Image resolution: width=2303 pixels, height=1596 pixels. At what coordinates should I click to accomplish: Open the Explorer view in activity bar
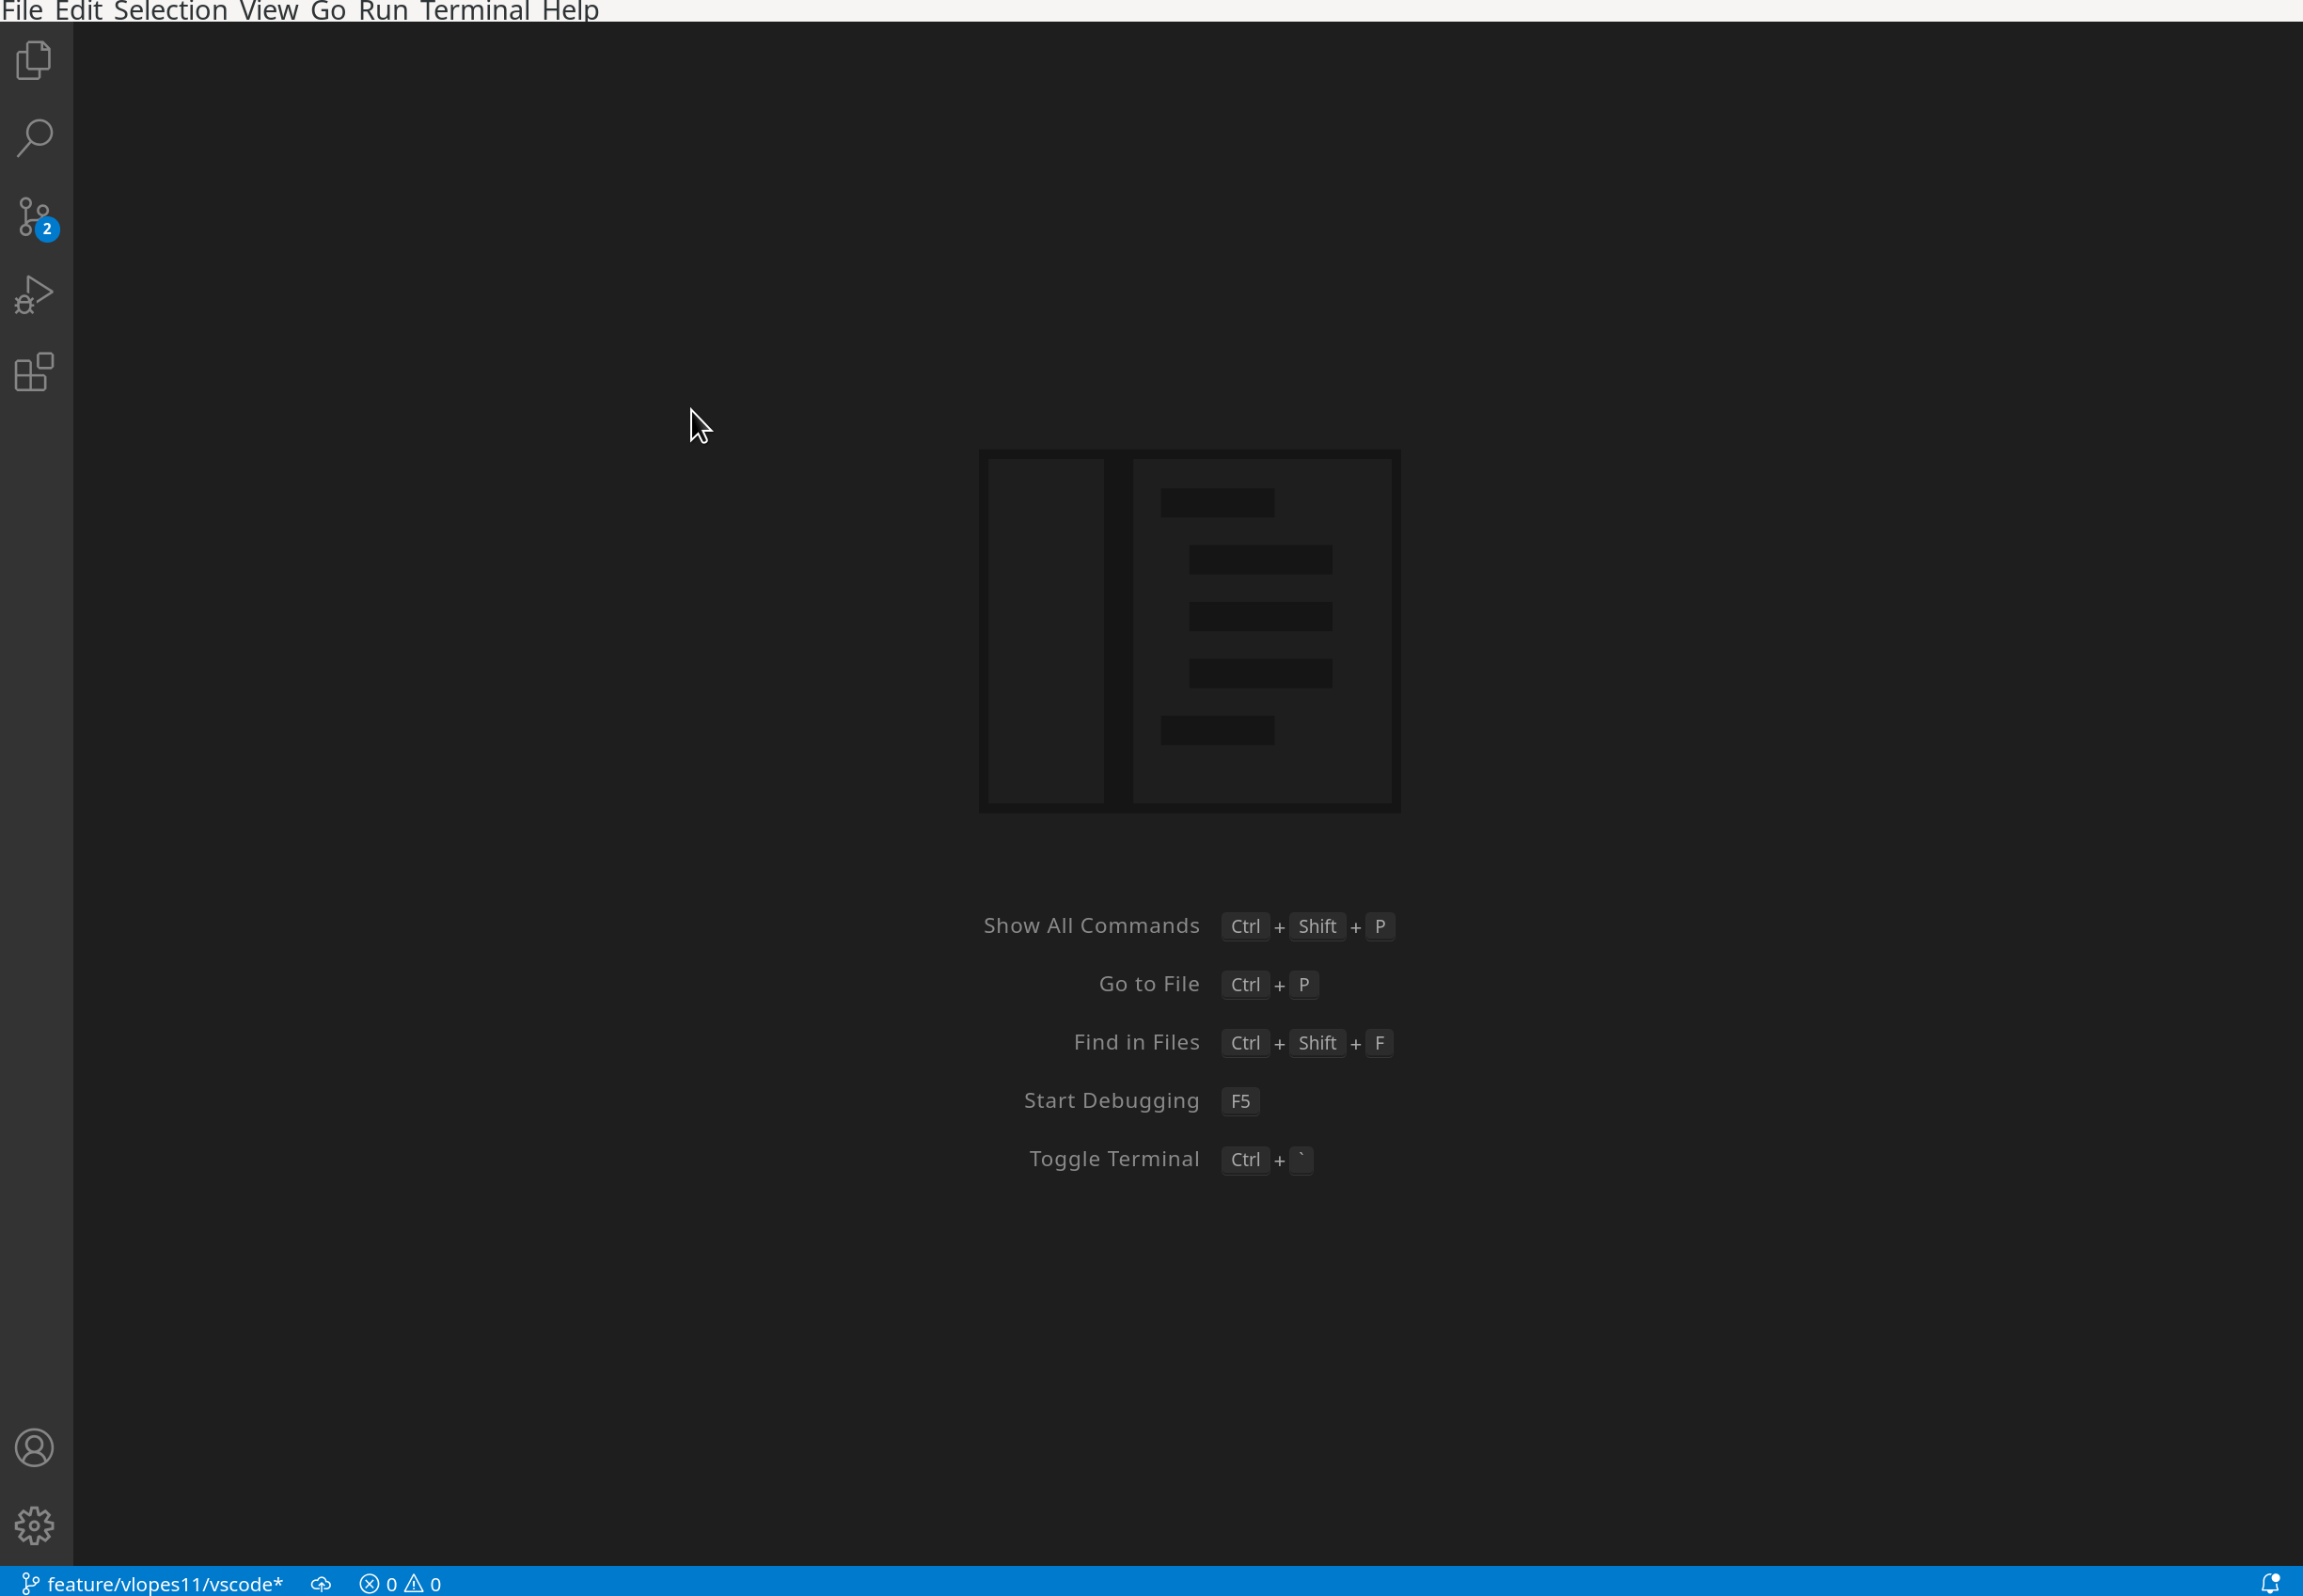34,61
